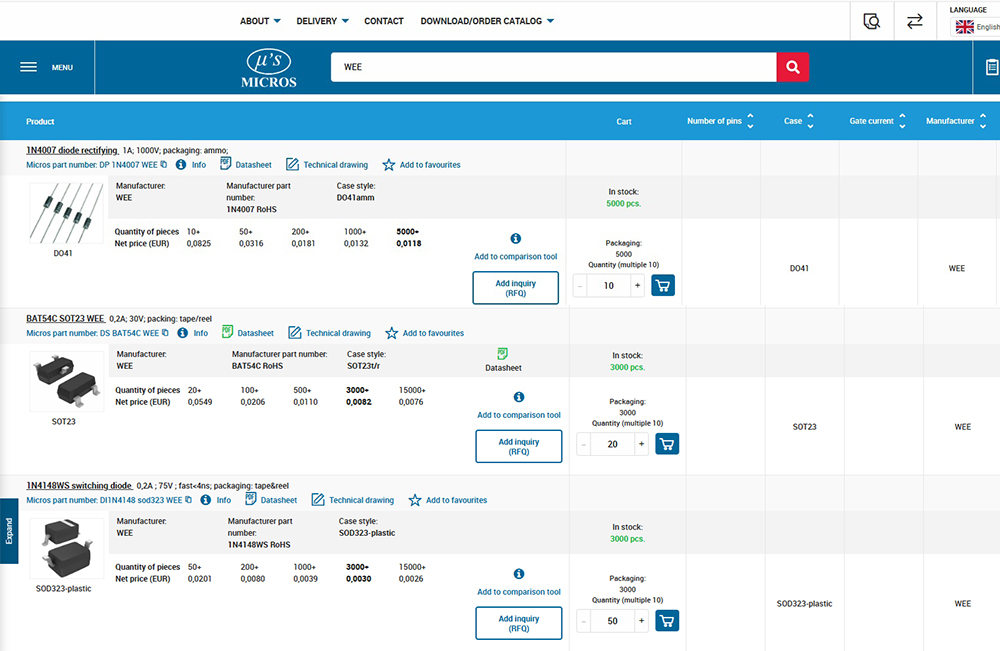This screenshot has height=651, width=1000.
Task: Click favourites star for 1N4148WS diode
Action: click(415, 501)
